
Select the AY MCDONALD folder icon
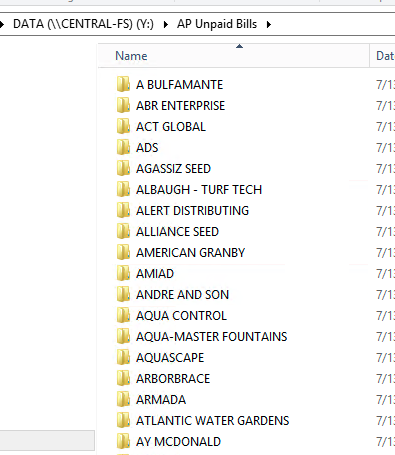[123, 441]
